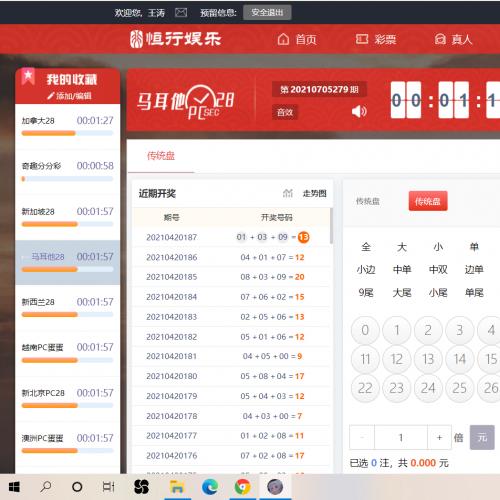This screenshot has height=500, width=500.
Task: Mute sound with the speaker icon
Action: click(359, 111)
